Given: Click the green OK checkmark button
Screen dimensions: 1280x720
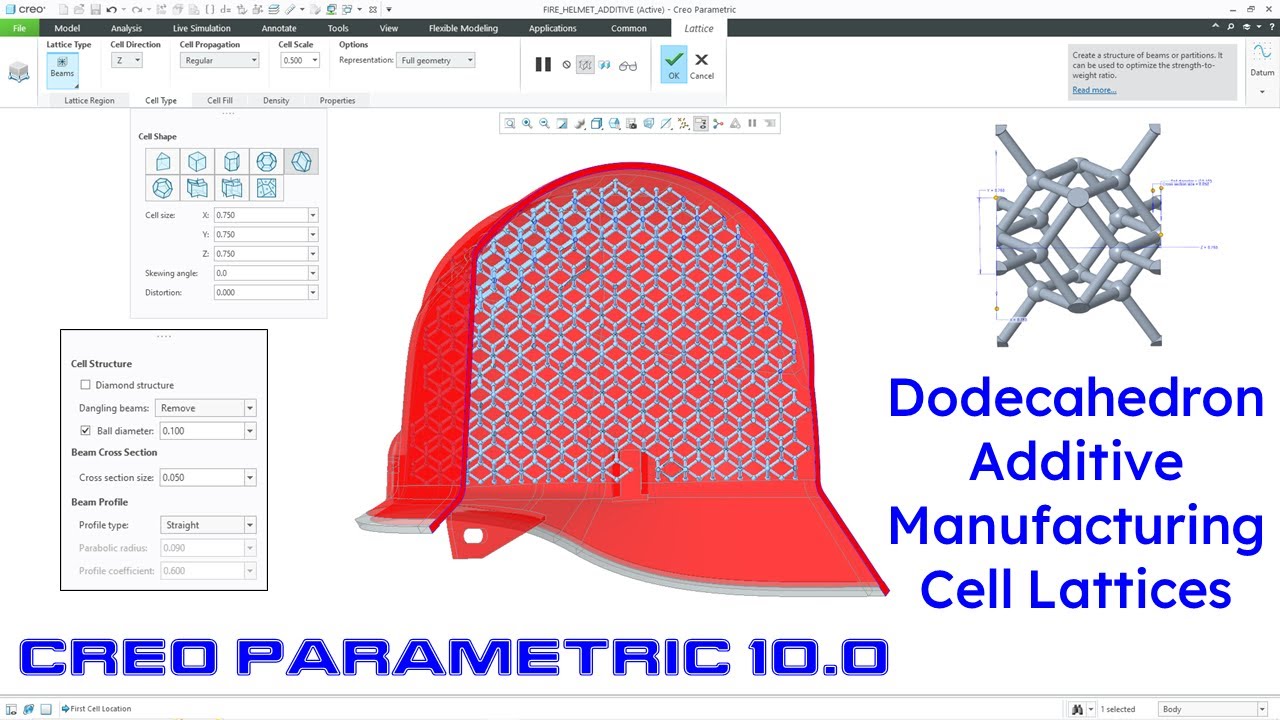Looking at the screenshot, I should pyautogui.click(x=673, y=64).
